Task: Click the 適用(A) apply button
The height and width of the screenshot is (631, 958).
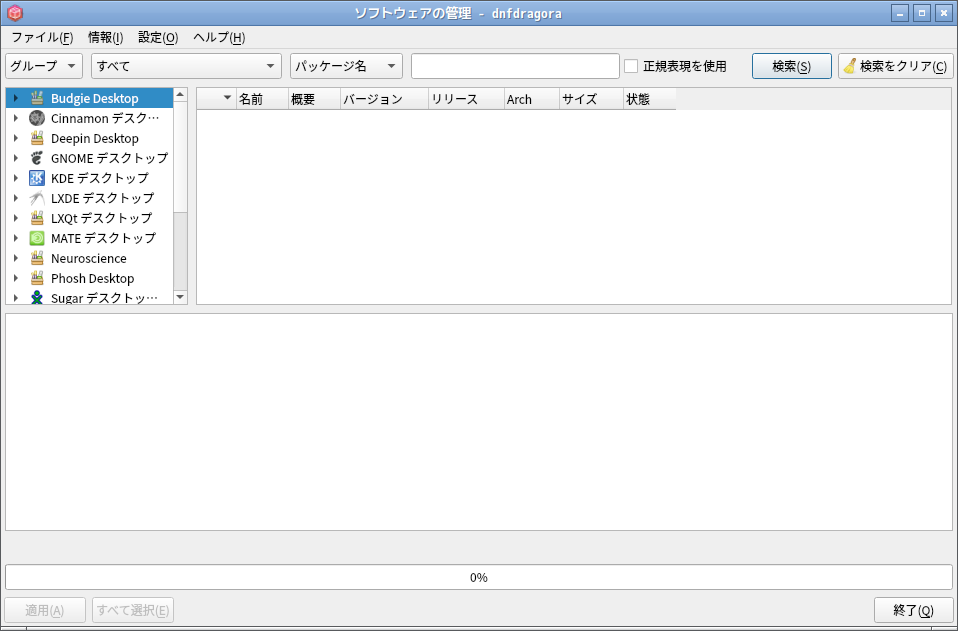Action: [45, 610]
